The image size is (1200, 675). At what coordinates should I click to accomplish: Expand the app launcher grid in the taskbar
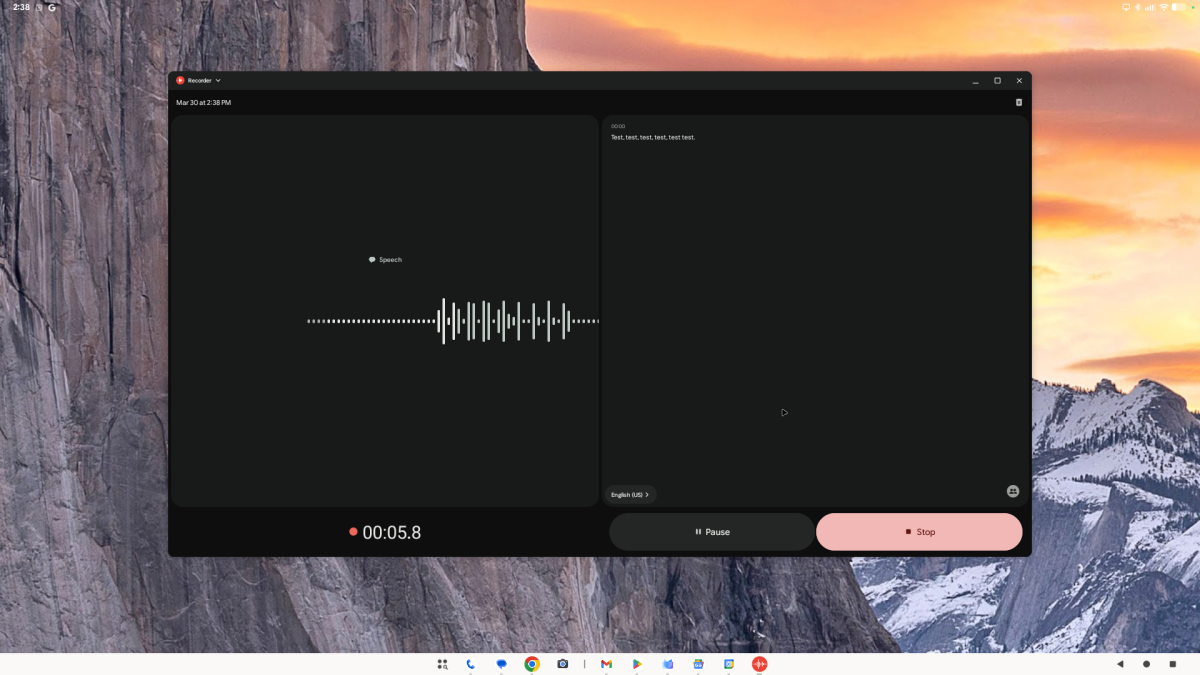click(440, 663)
